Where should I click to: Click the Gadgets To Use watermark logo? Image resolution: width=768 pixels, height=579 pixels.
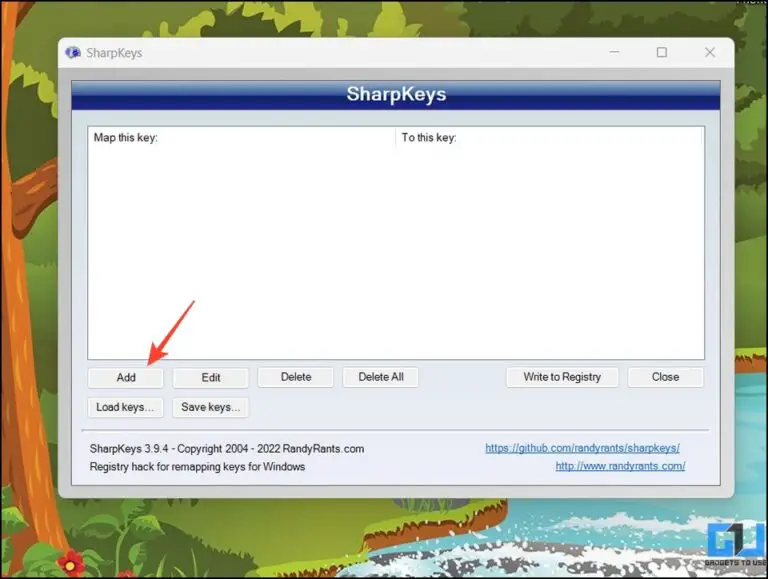click(736, 545)
